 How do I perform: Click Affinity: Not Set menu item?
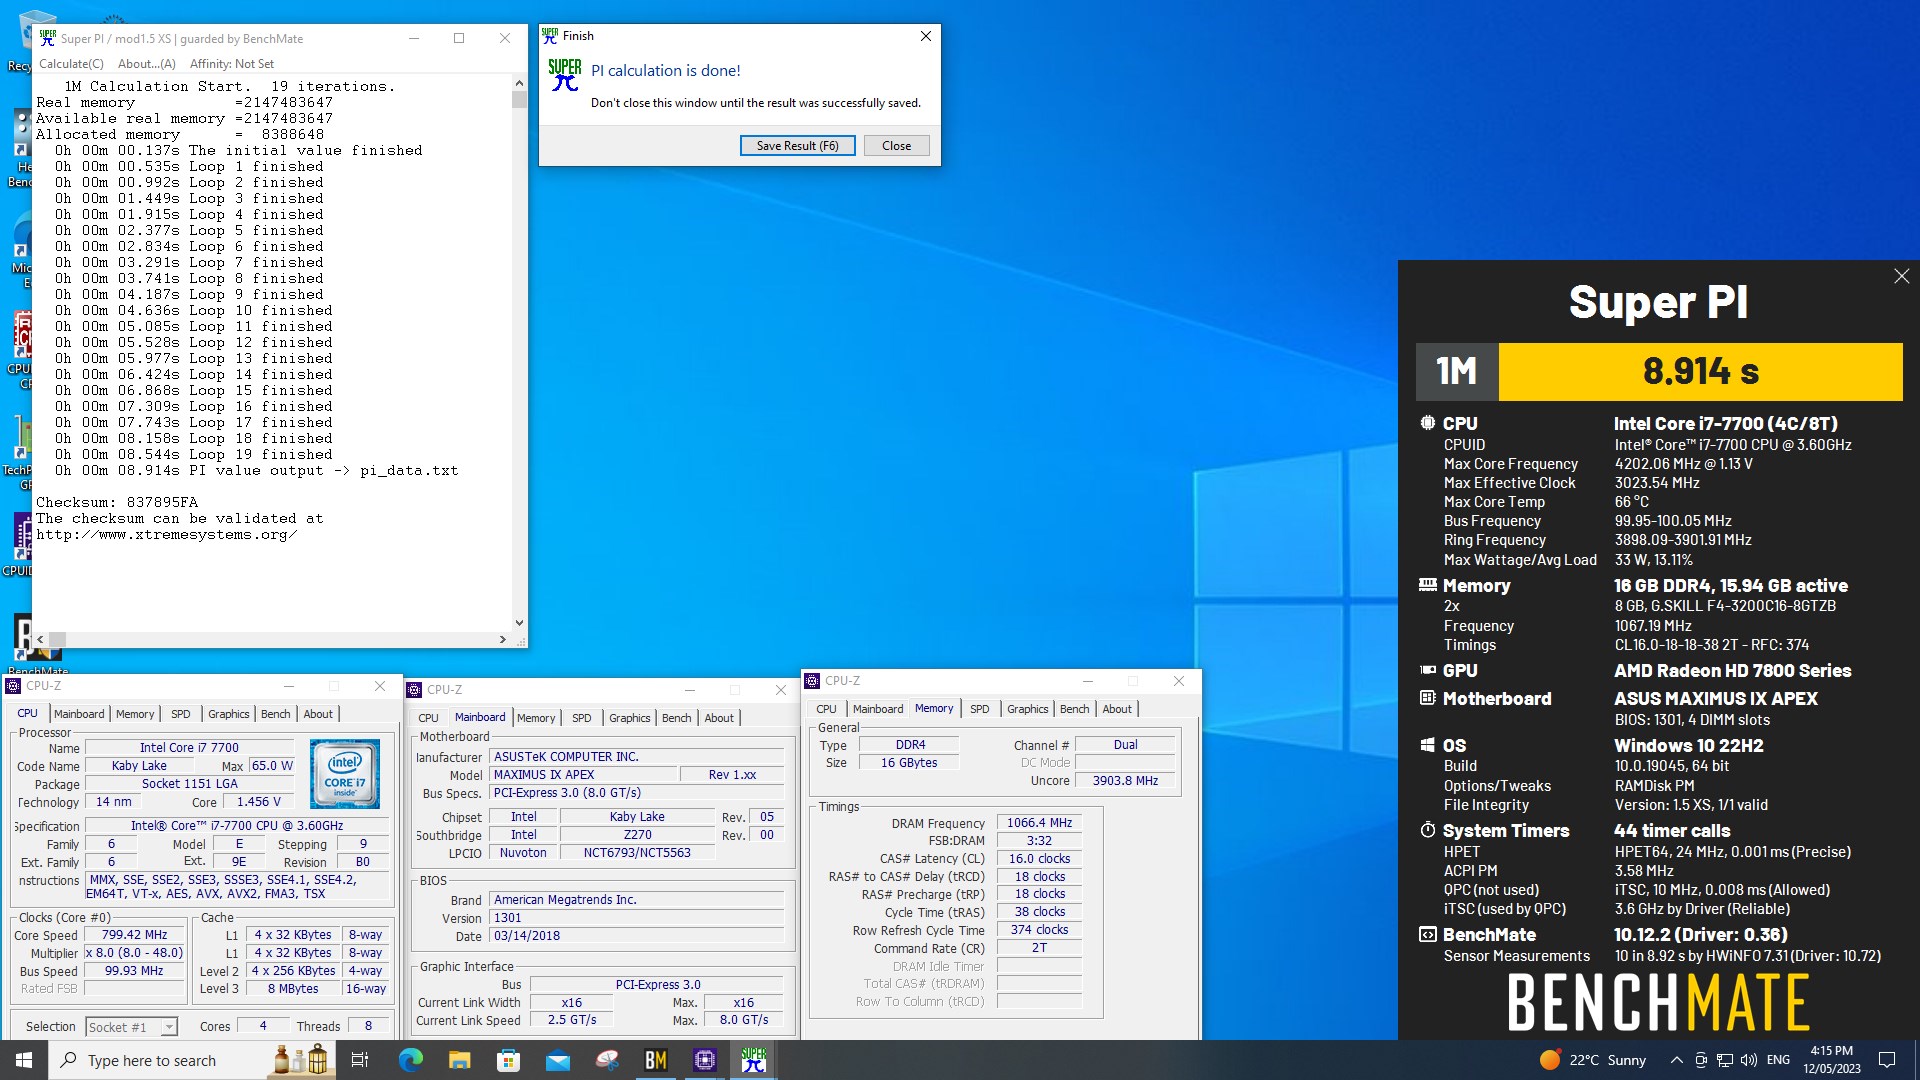[x=232, y=64]
